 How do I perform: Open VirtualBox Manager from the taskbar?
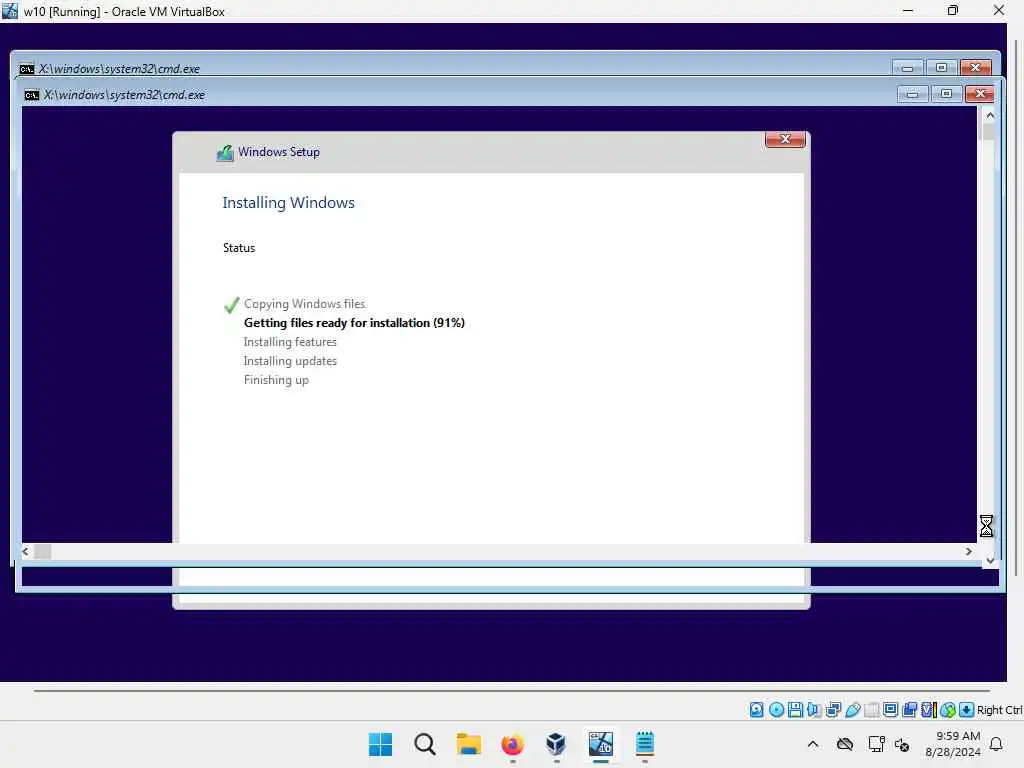pyautogui.click(x=556, y=744)
